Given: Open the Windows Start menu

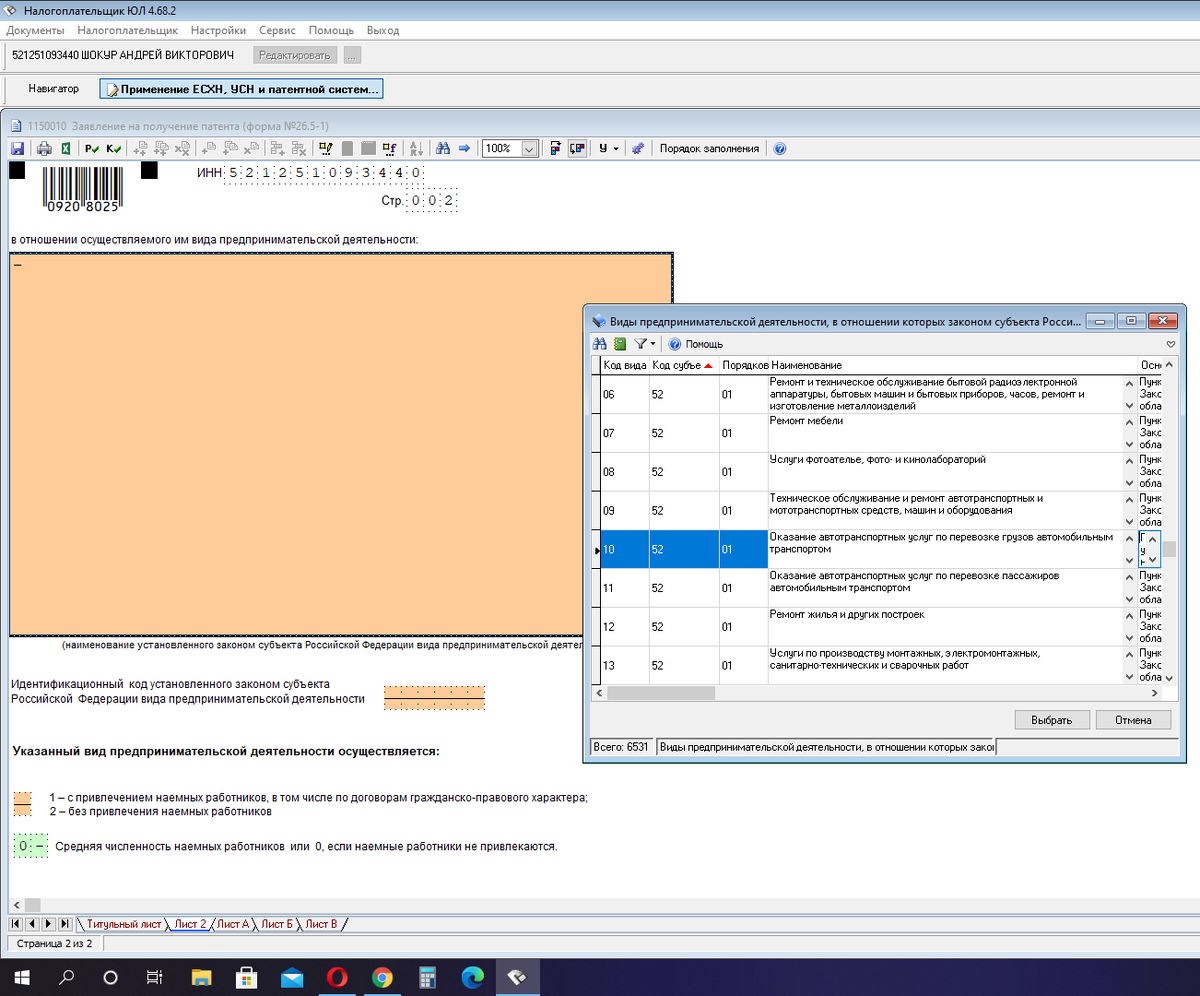Looking at the screenshot, I should pyautogui.click(x=22, y=977).
